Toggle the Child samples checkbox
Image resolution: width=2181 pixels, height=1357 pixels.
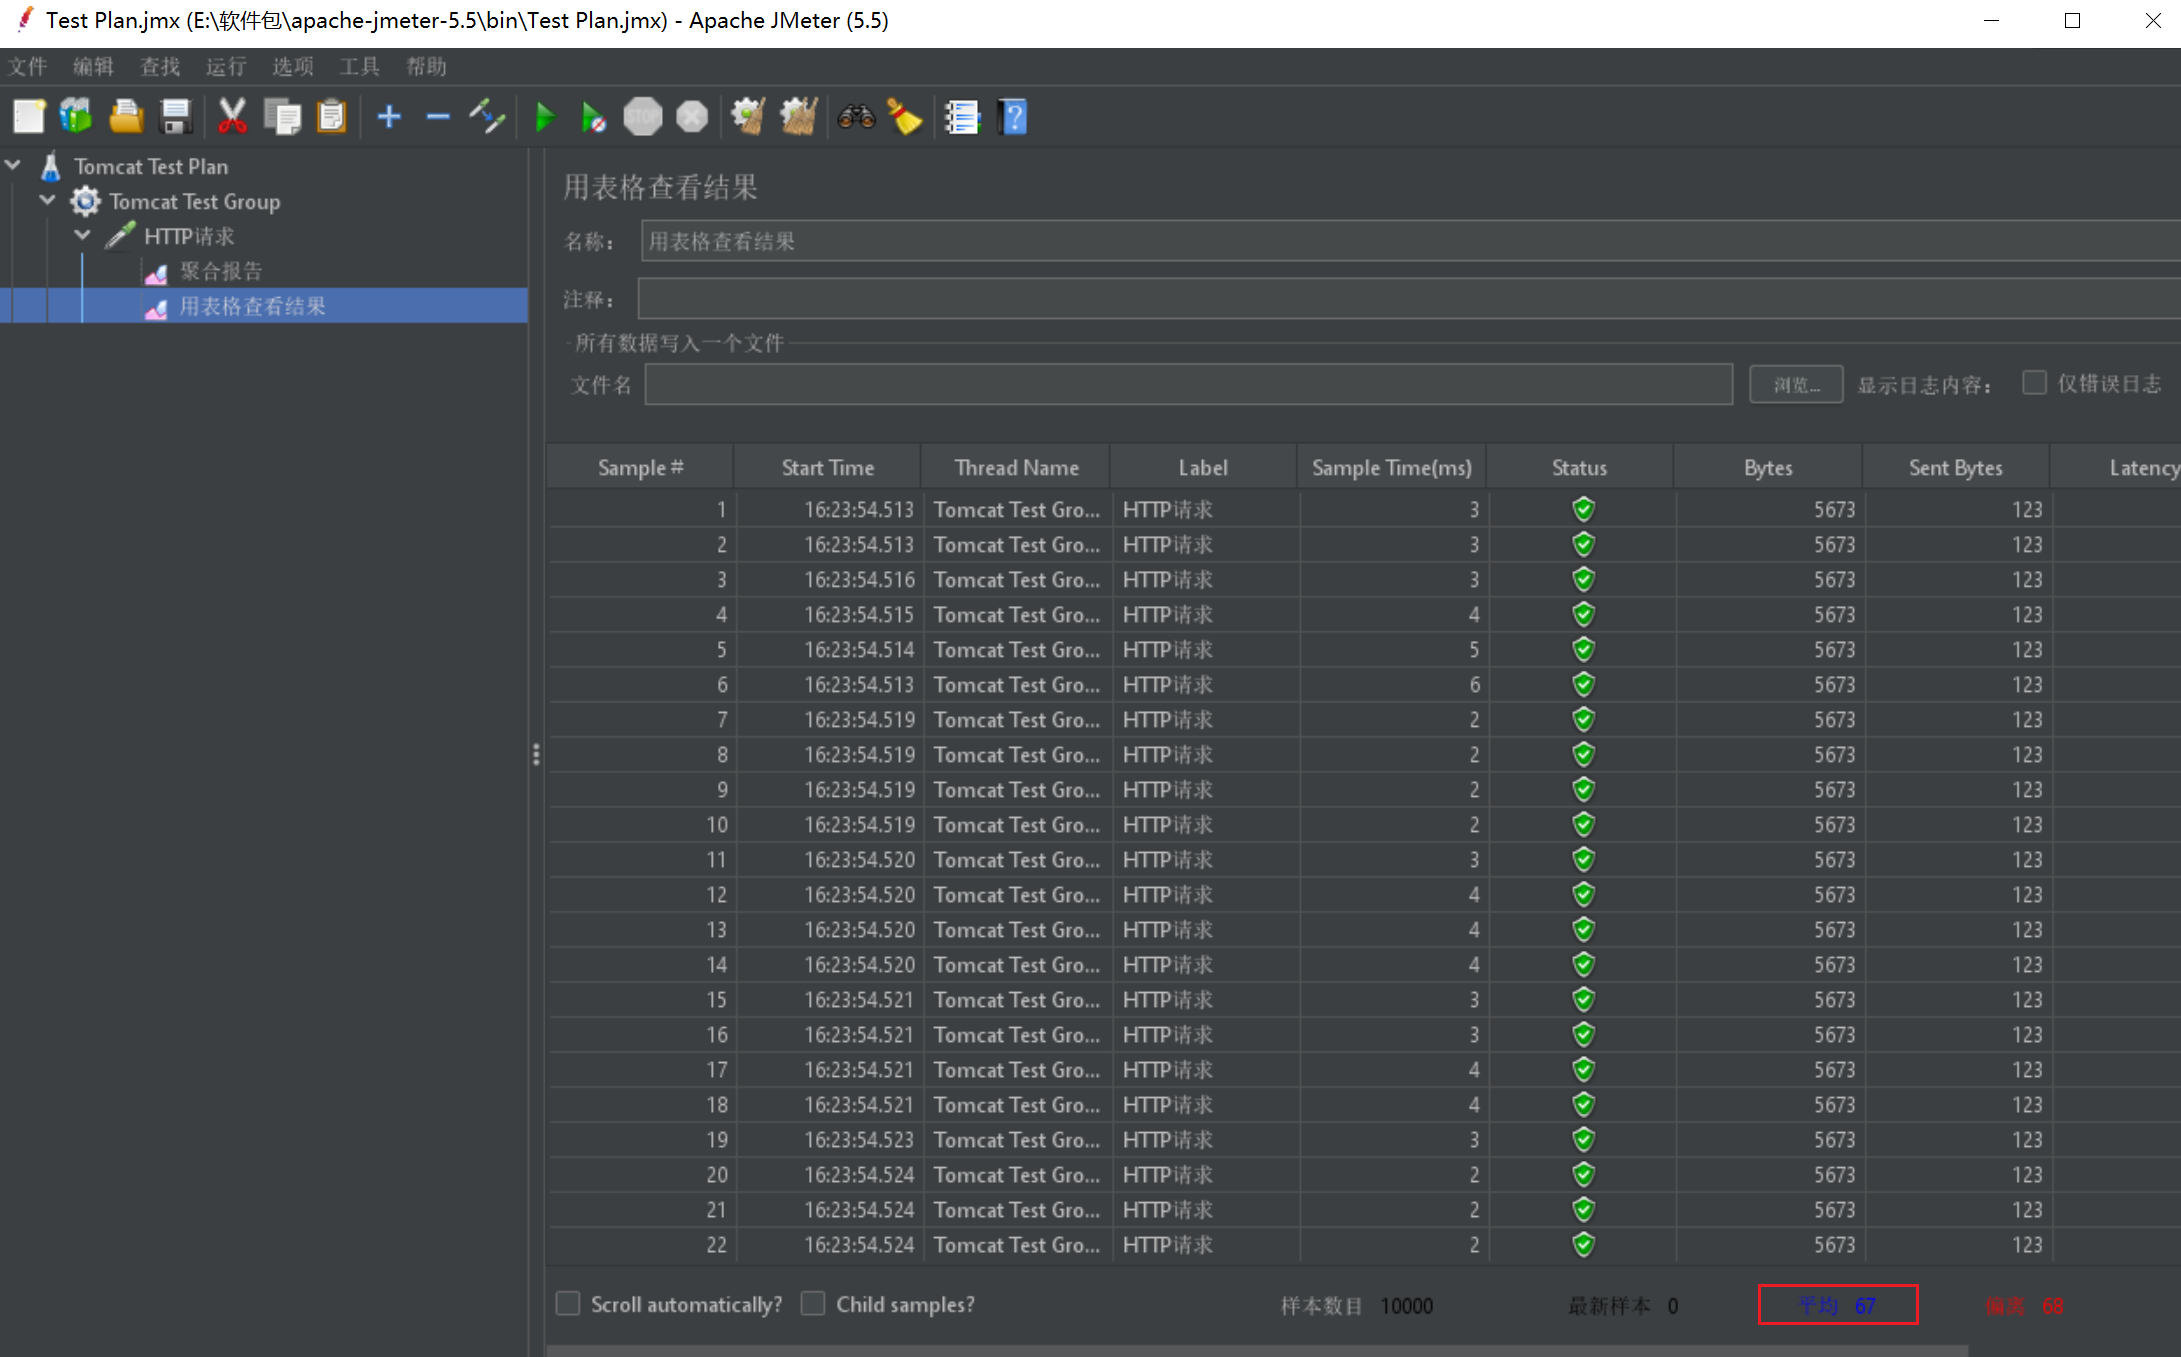[813, 1304]
